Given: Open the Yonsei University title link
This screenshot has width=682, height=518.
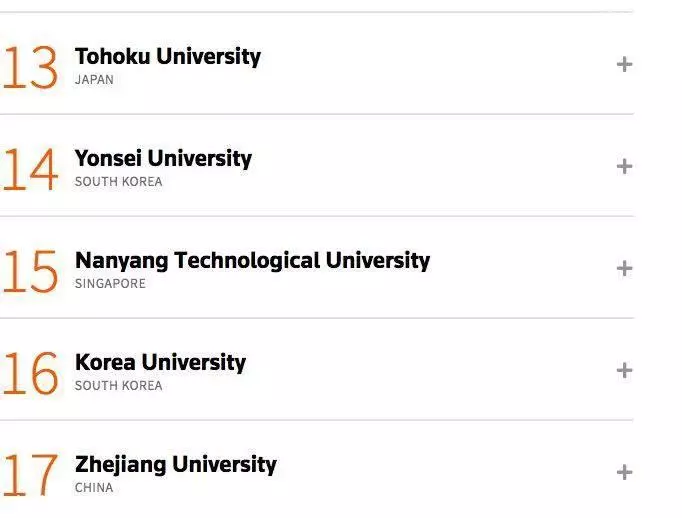Looking at the screenshot, I should [x=163, y=158].
